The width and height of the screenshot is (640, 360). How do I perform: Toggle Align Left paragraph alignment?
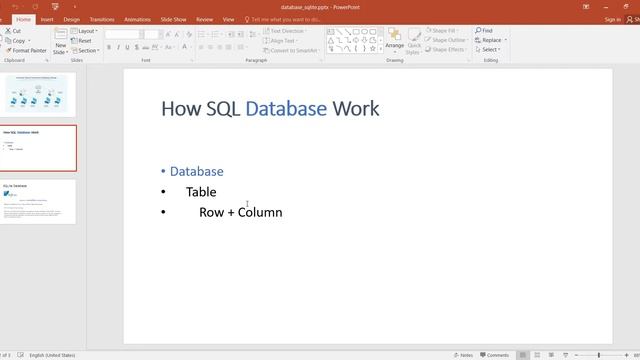coord(201,47)
